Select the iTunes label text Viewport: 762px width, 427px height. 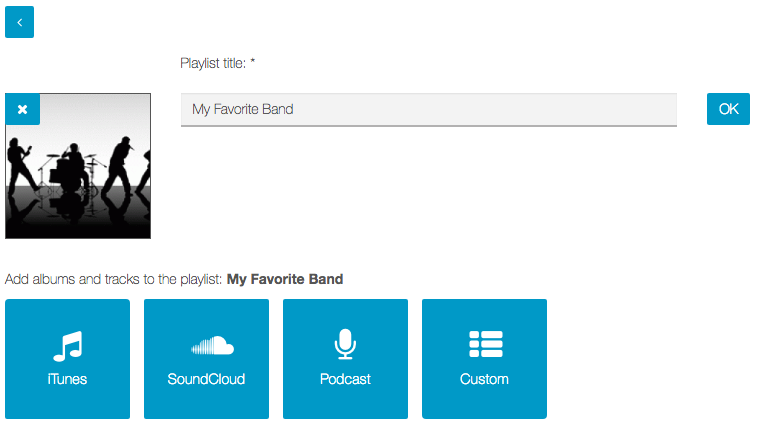tap(67, 379)
